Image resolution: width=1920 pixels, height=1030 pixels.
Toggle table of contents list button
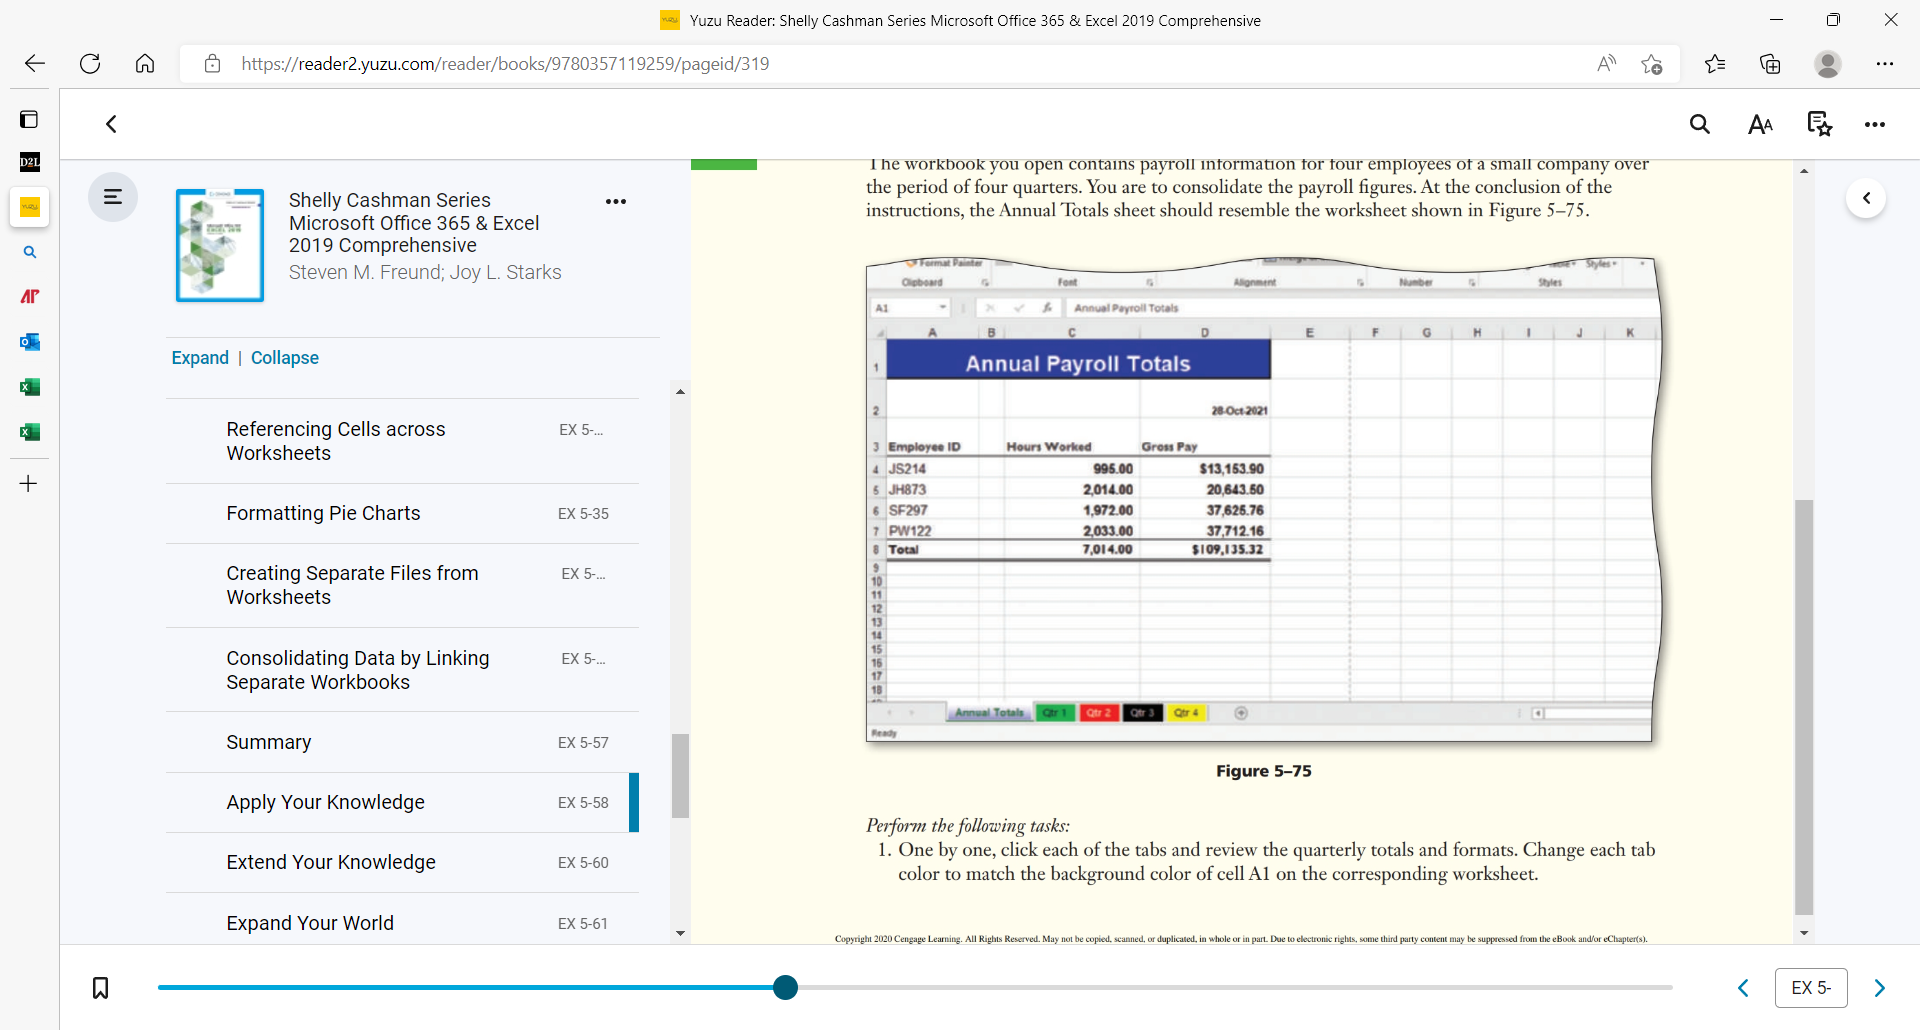point(113,197)
